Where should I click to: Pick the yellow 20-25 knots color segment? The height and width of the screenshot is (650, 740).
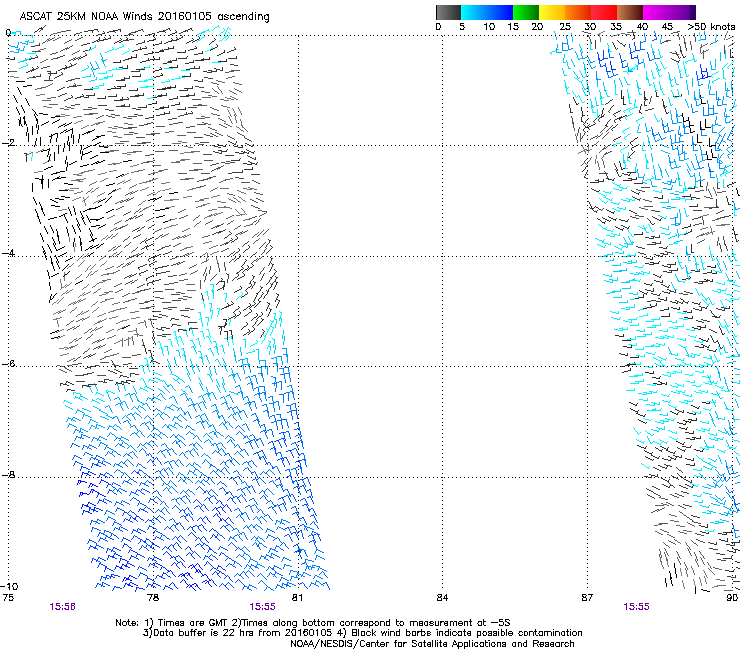(x=552, y=12)
